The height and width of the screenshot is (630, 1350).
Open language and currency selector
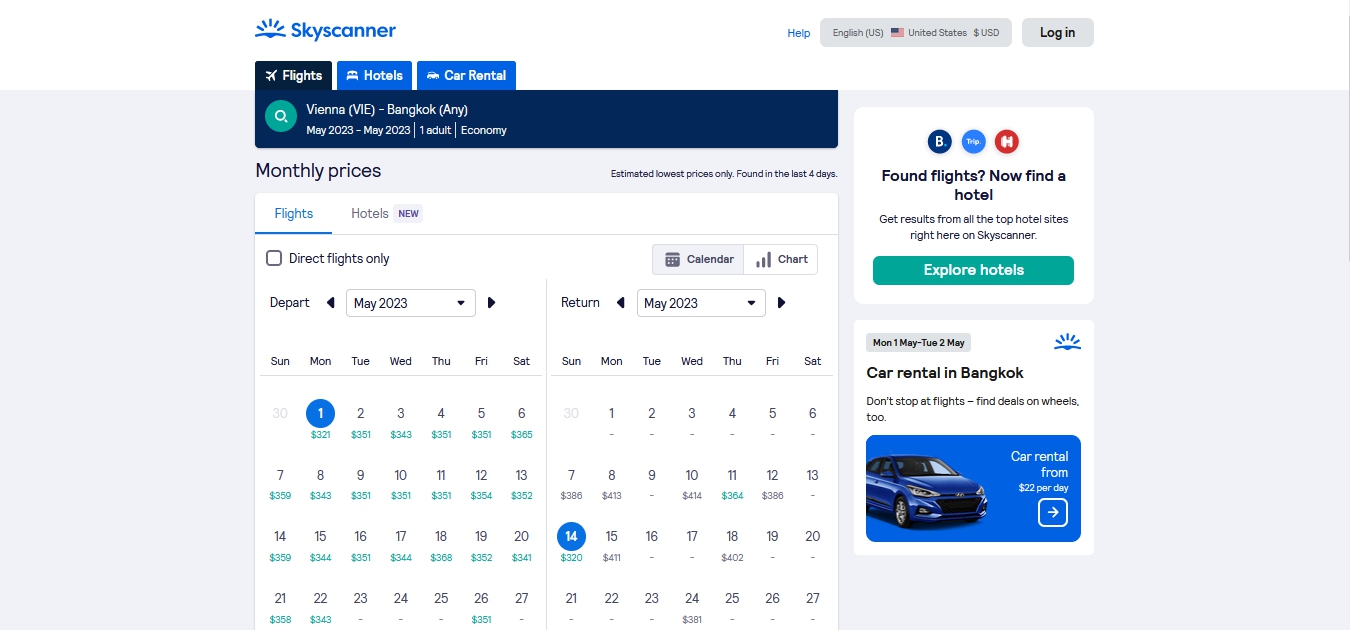point(916,33)
